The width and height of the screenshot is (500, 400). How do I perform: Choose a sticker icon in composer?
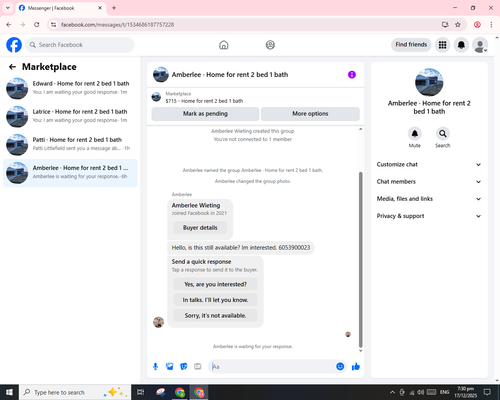point(184,367)
